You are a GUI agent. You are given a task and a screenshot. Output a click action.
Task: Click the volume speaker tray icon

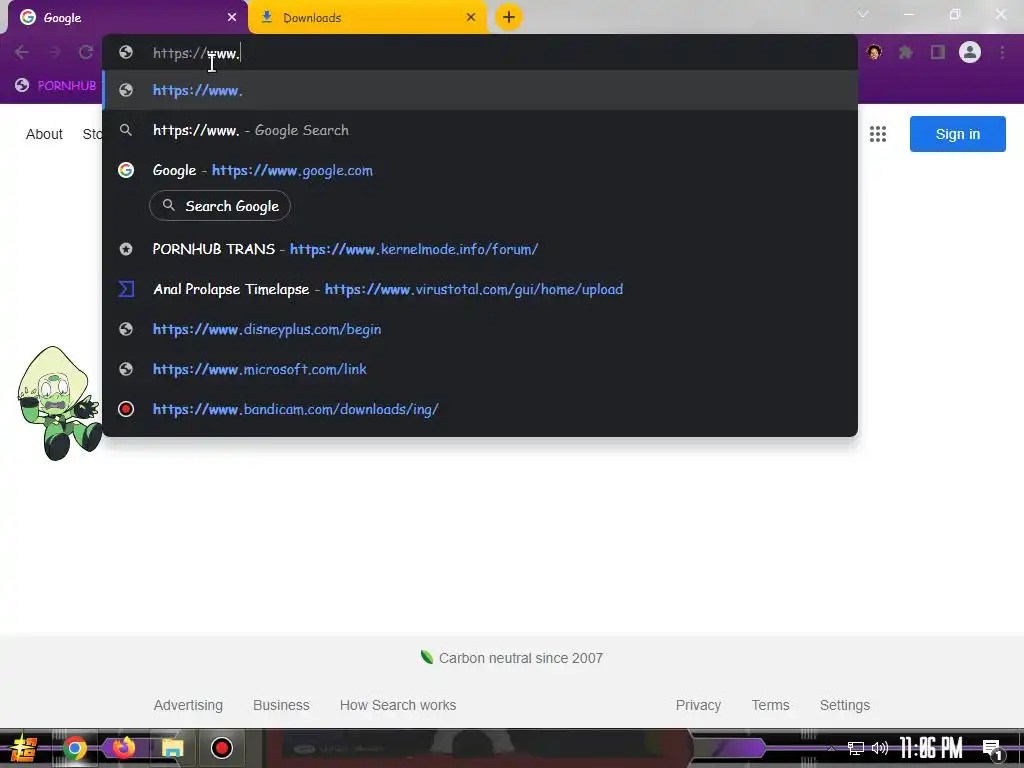(880, 748)
